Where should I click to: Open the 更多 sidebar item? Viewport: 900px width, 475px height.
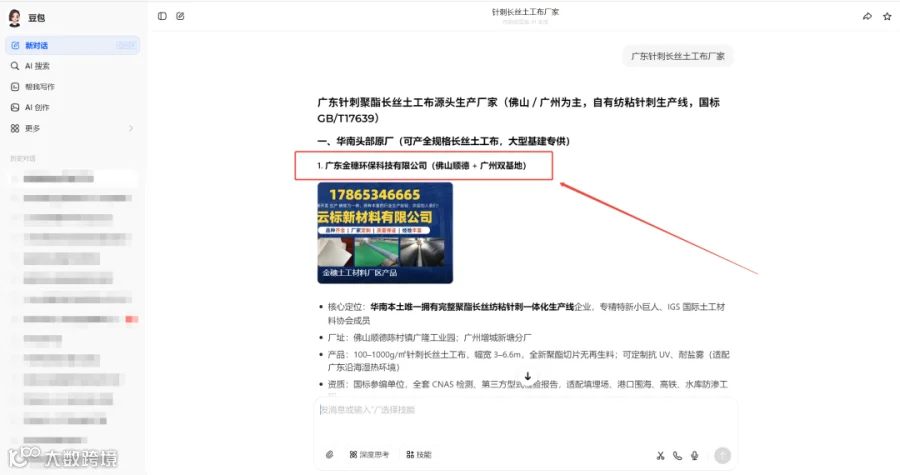pos(72,128)
